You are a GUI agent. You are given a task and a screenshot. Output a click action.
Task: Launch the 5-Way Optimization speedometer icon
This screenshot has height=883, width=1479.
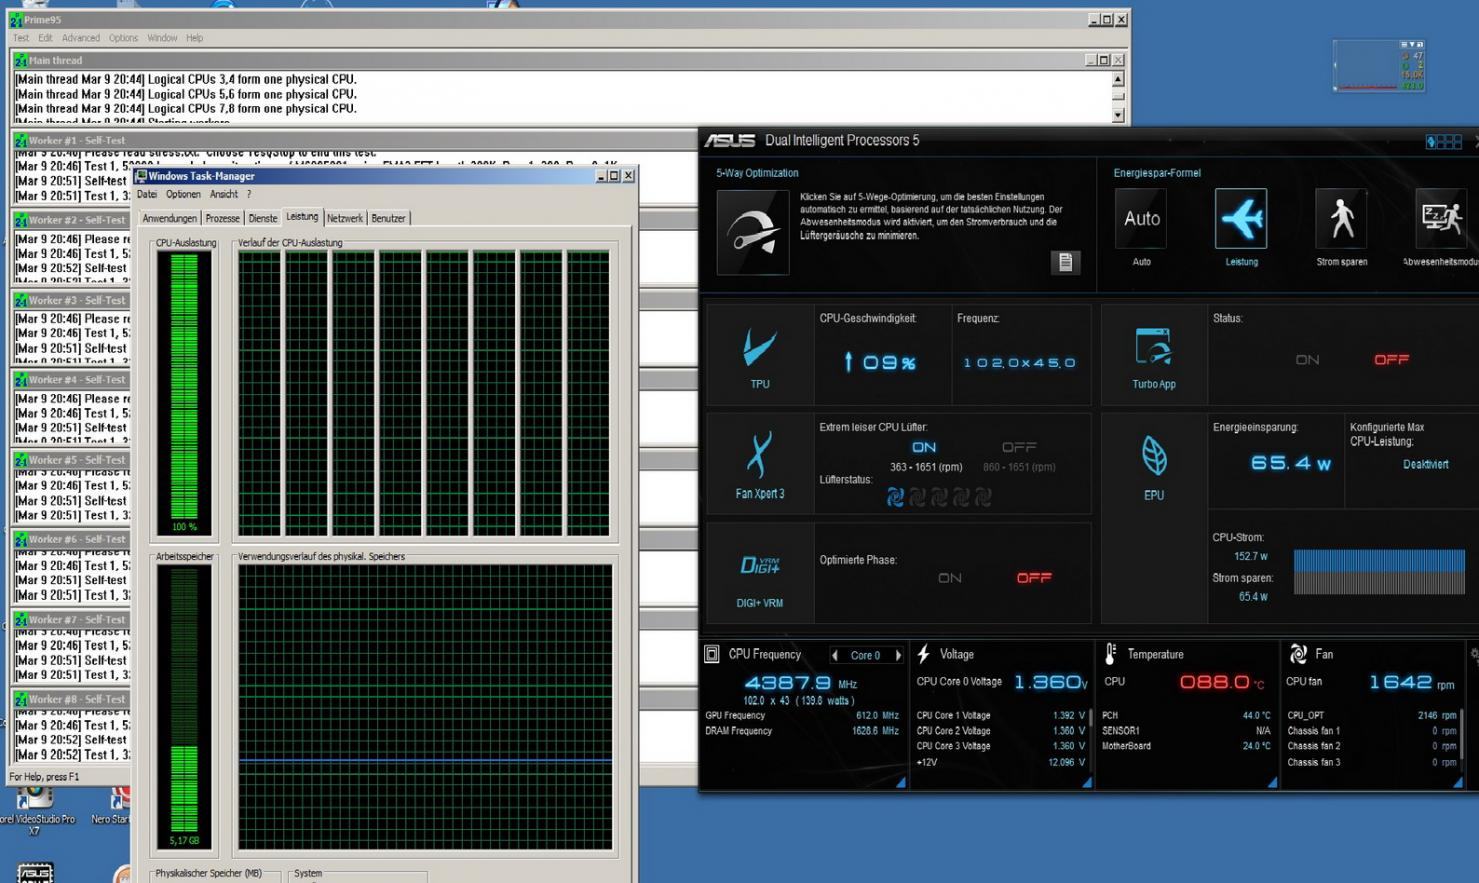point(753,232)
